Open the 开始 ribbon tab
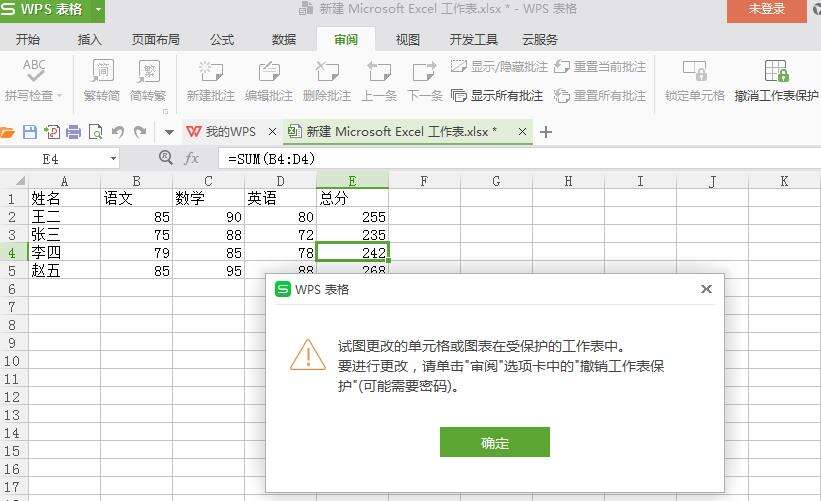 (x=28, y=40)
